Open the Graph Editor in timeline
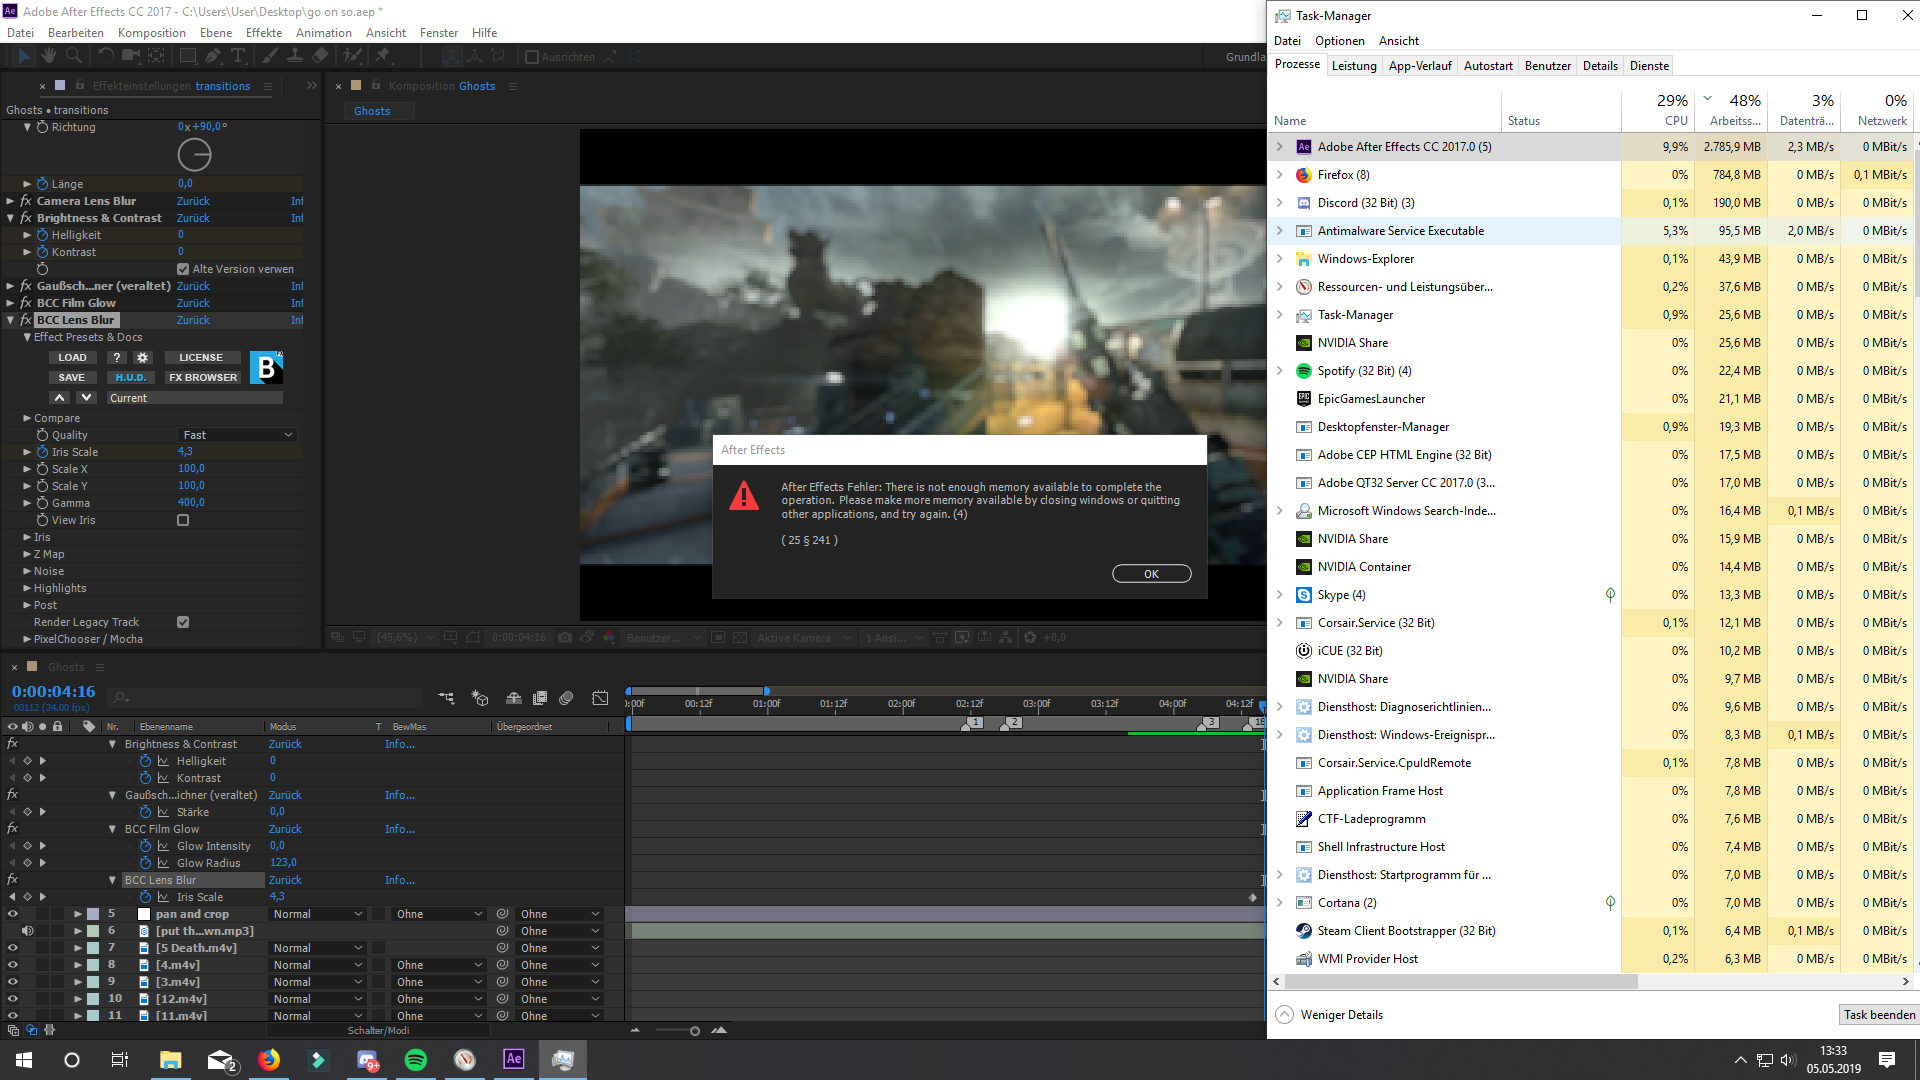1920x1080 pixels. (x=600, y=698)
